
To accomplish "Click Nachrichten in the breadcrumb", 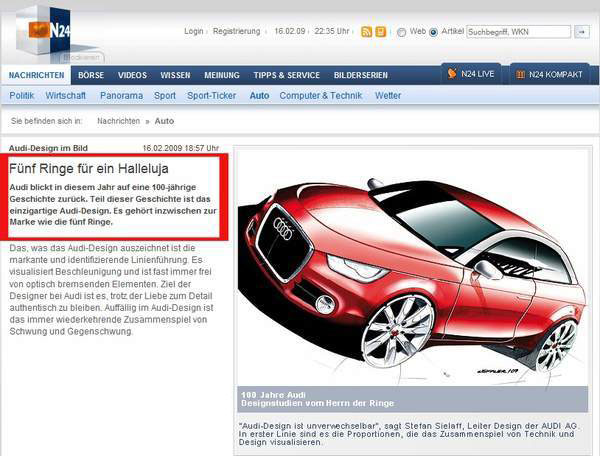I will [118, 121].
